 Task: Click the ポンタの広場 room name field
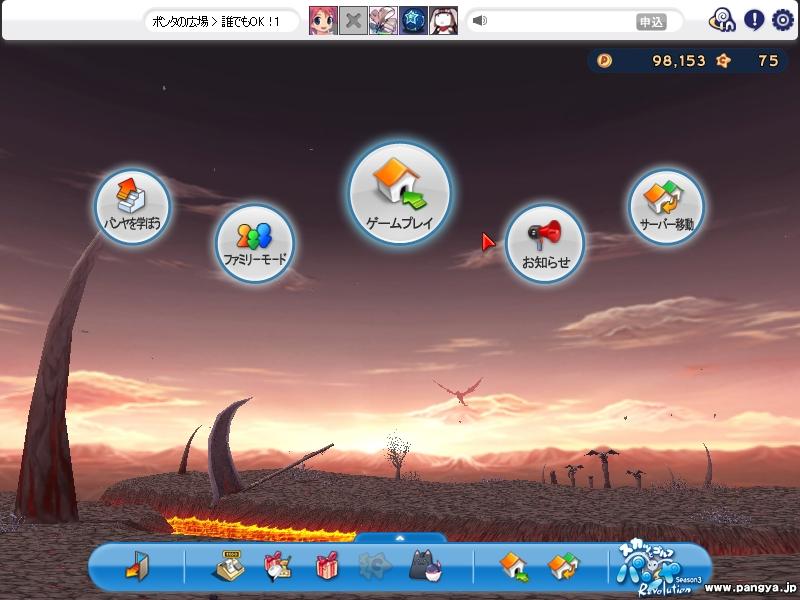[x=222, y=21]
